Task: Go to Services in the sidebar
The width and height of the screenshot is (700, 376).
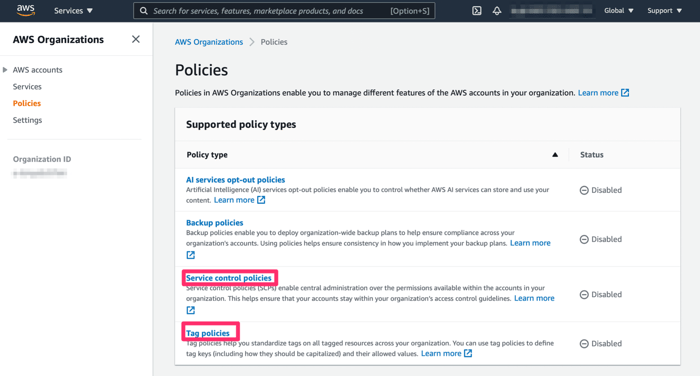Action: pyautogui.click(x=27, y=87)
